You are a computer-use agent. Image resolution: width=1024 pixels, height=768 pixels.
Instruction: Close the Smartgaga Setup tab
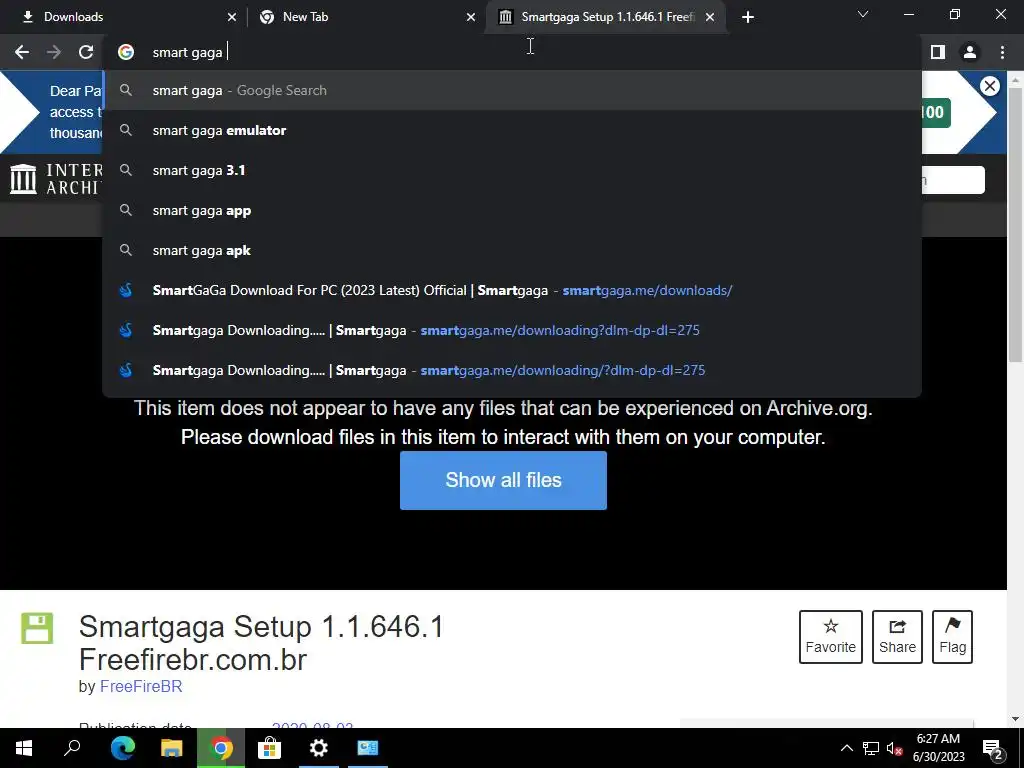coord(710,17)
